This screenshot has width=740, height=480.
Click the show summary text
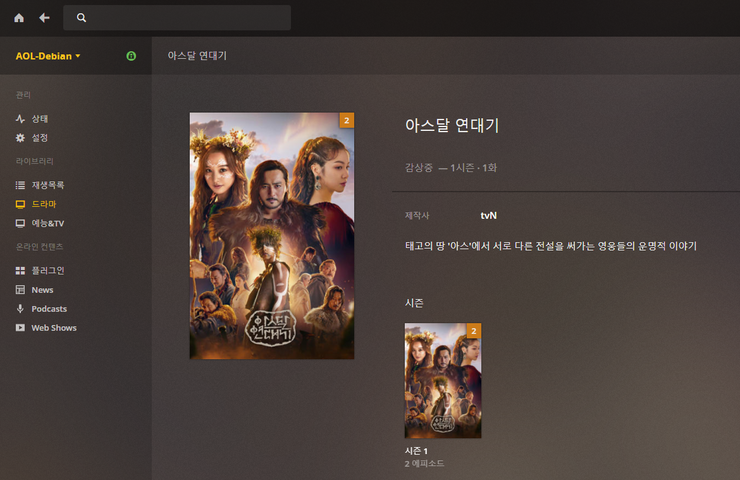(551, 246)
